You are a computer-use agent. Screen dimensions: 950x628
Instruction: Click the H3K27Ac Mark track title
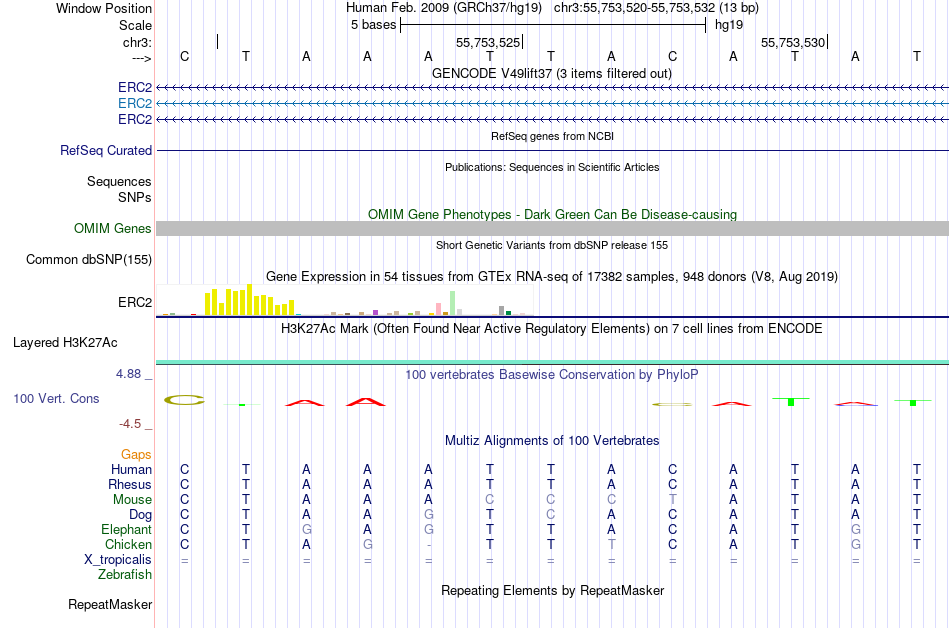pos(552,329)
